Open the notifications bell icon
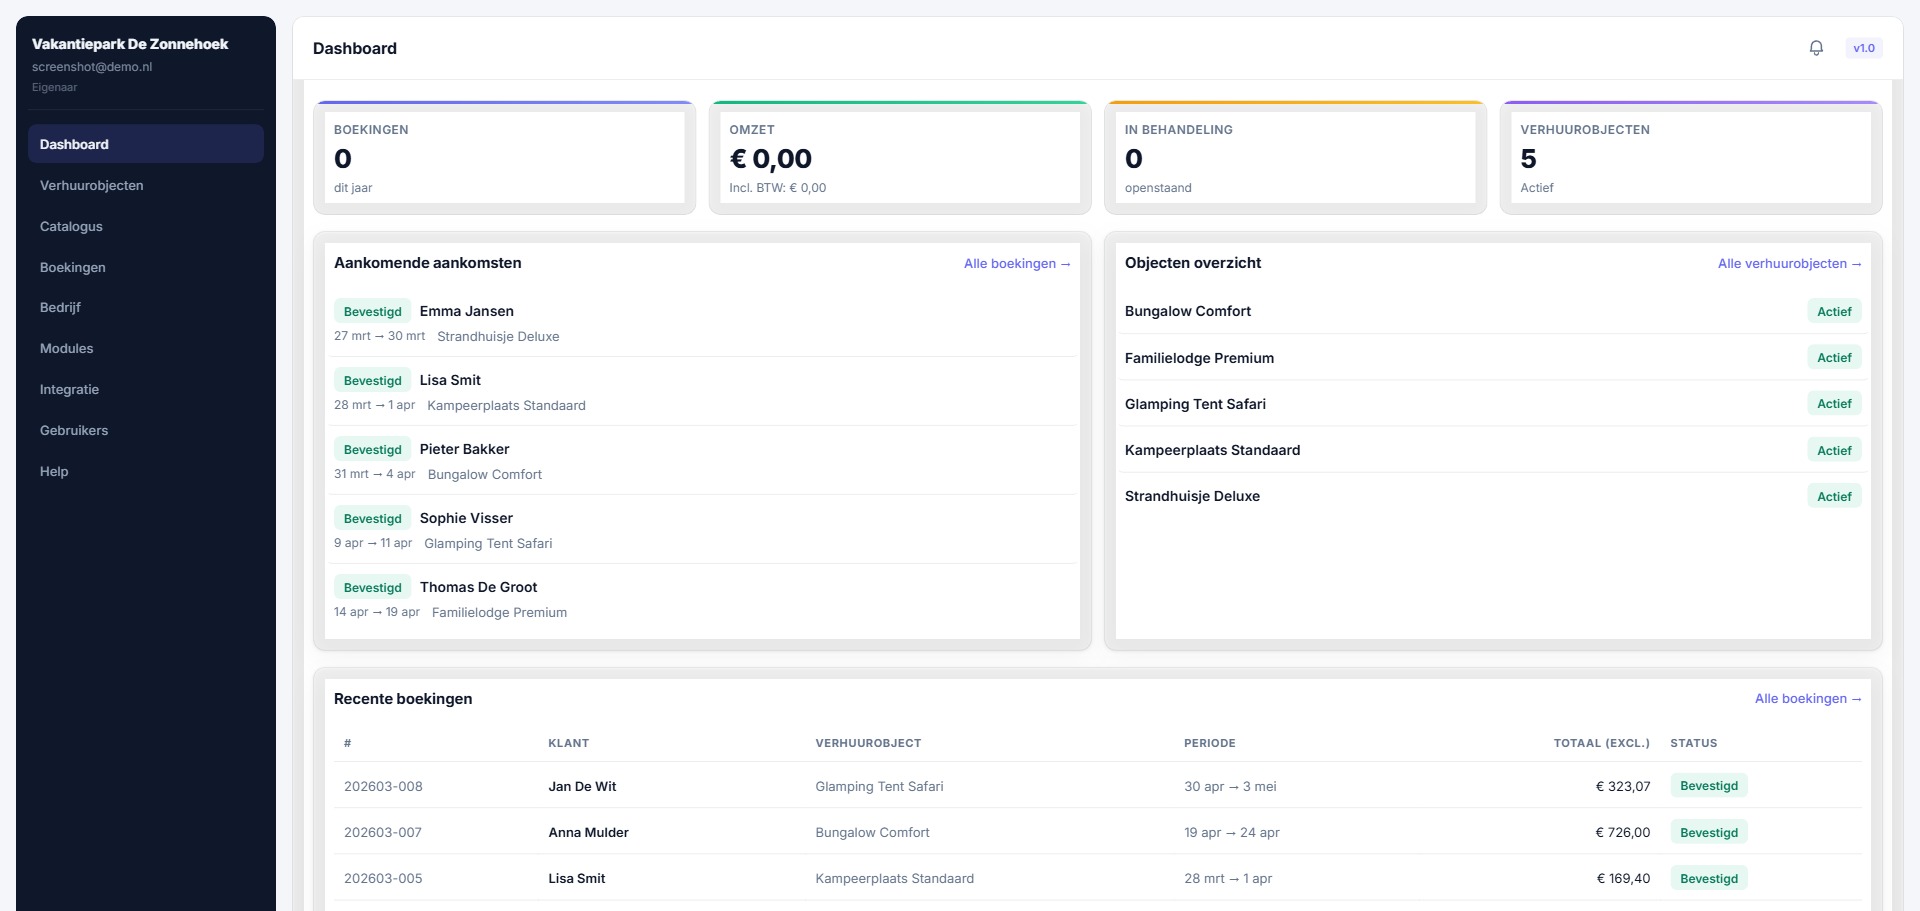 (1816, 47)
